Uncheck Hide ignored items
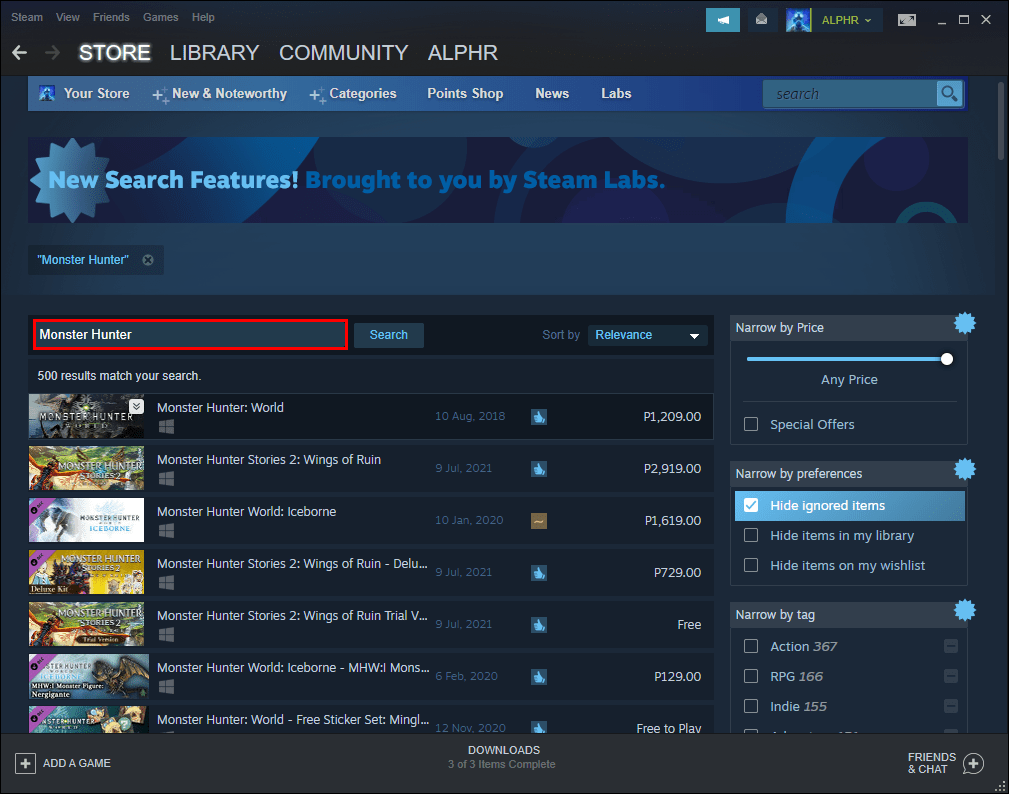This screenshot has height=794, width=1009. point(750,505)
